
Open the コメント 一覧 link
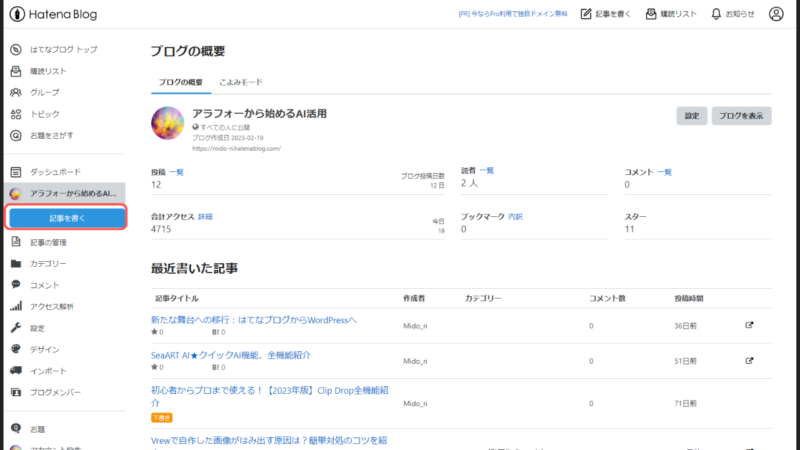tap(664, 172)
